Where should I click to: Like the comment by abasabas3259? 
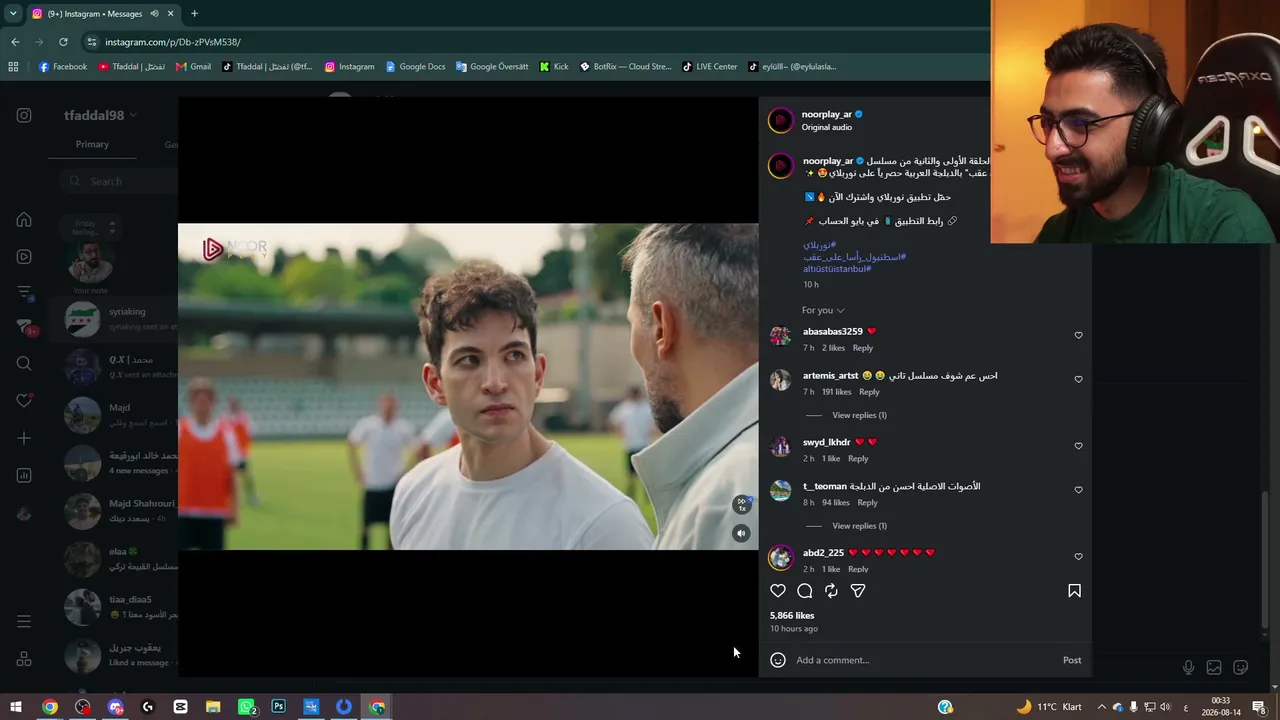[1078, 335]
